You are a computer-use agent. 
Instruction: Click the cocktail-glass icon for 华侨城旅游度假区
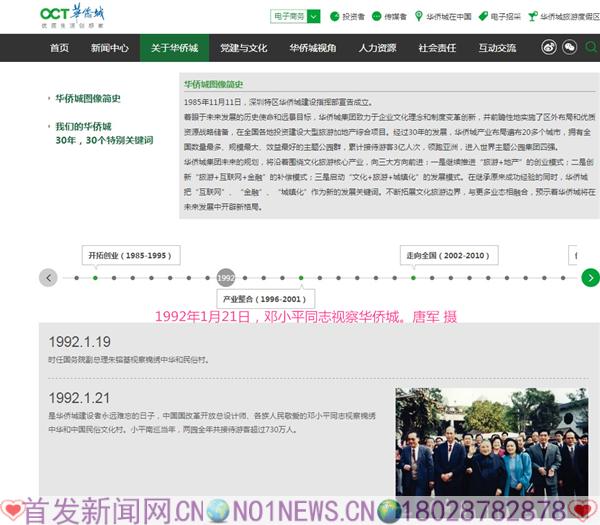(x=532, y=16)
